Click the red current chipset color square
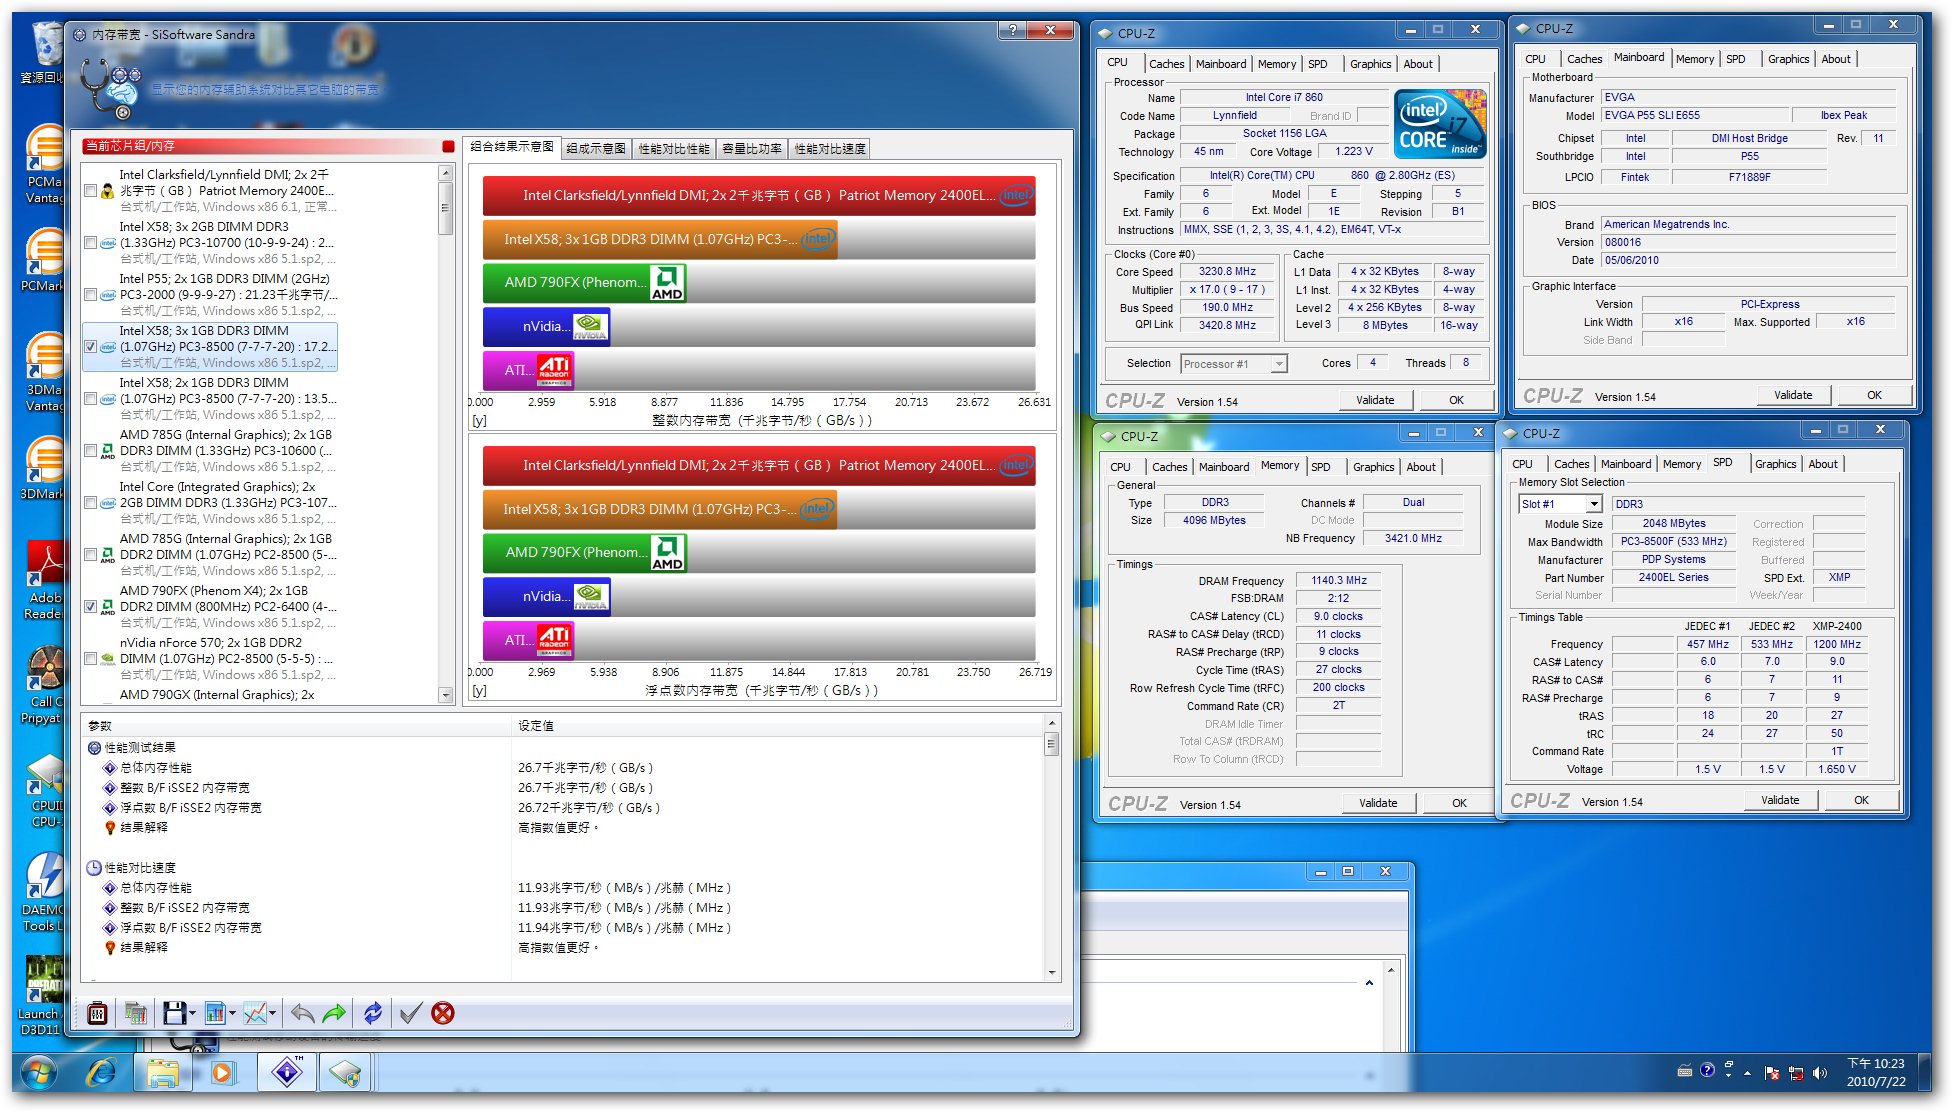Viewport: 1952px width, 1112px height. pos(448,146)
